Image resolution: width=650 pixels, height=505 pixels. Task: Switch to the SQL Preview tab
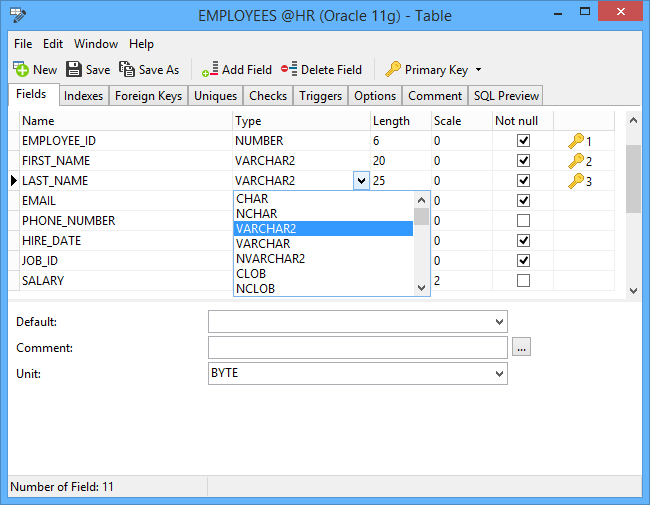pyautogui.click(x=506, y=96)
